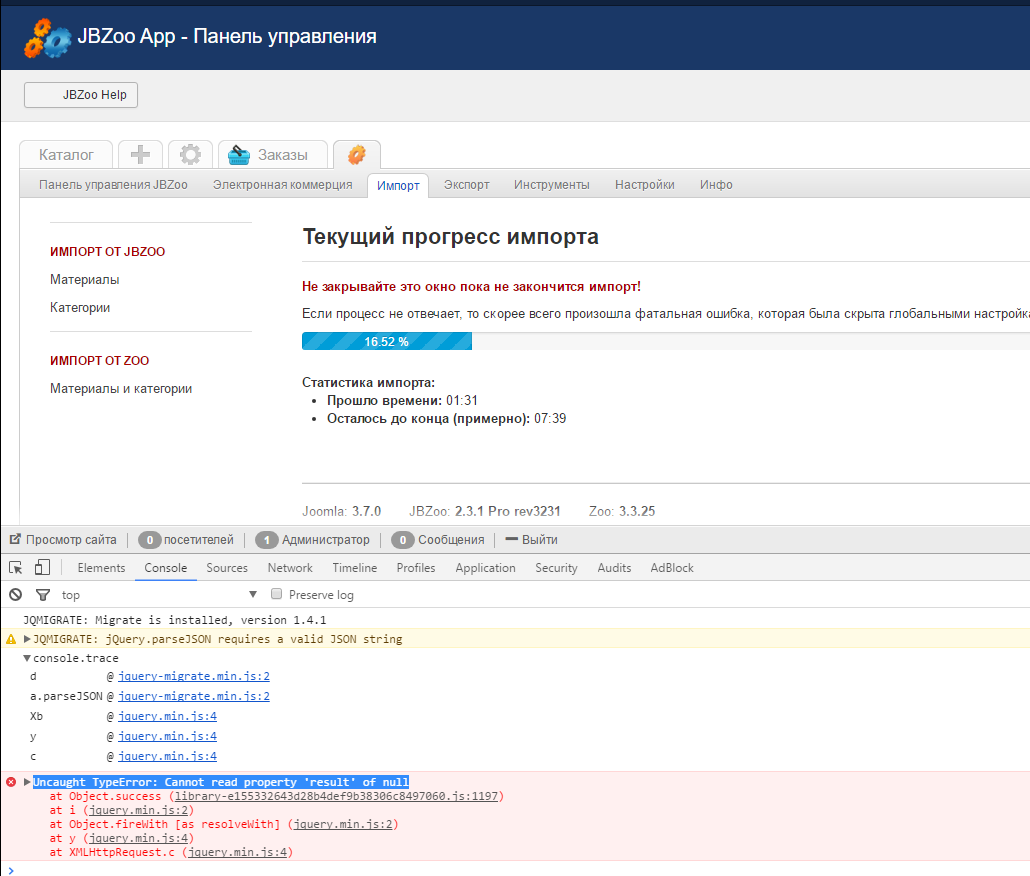Click the 16.52 % import progress bar
This screenshot has width=1030, height=876.
(386, 342)
